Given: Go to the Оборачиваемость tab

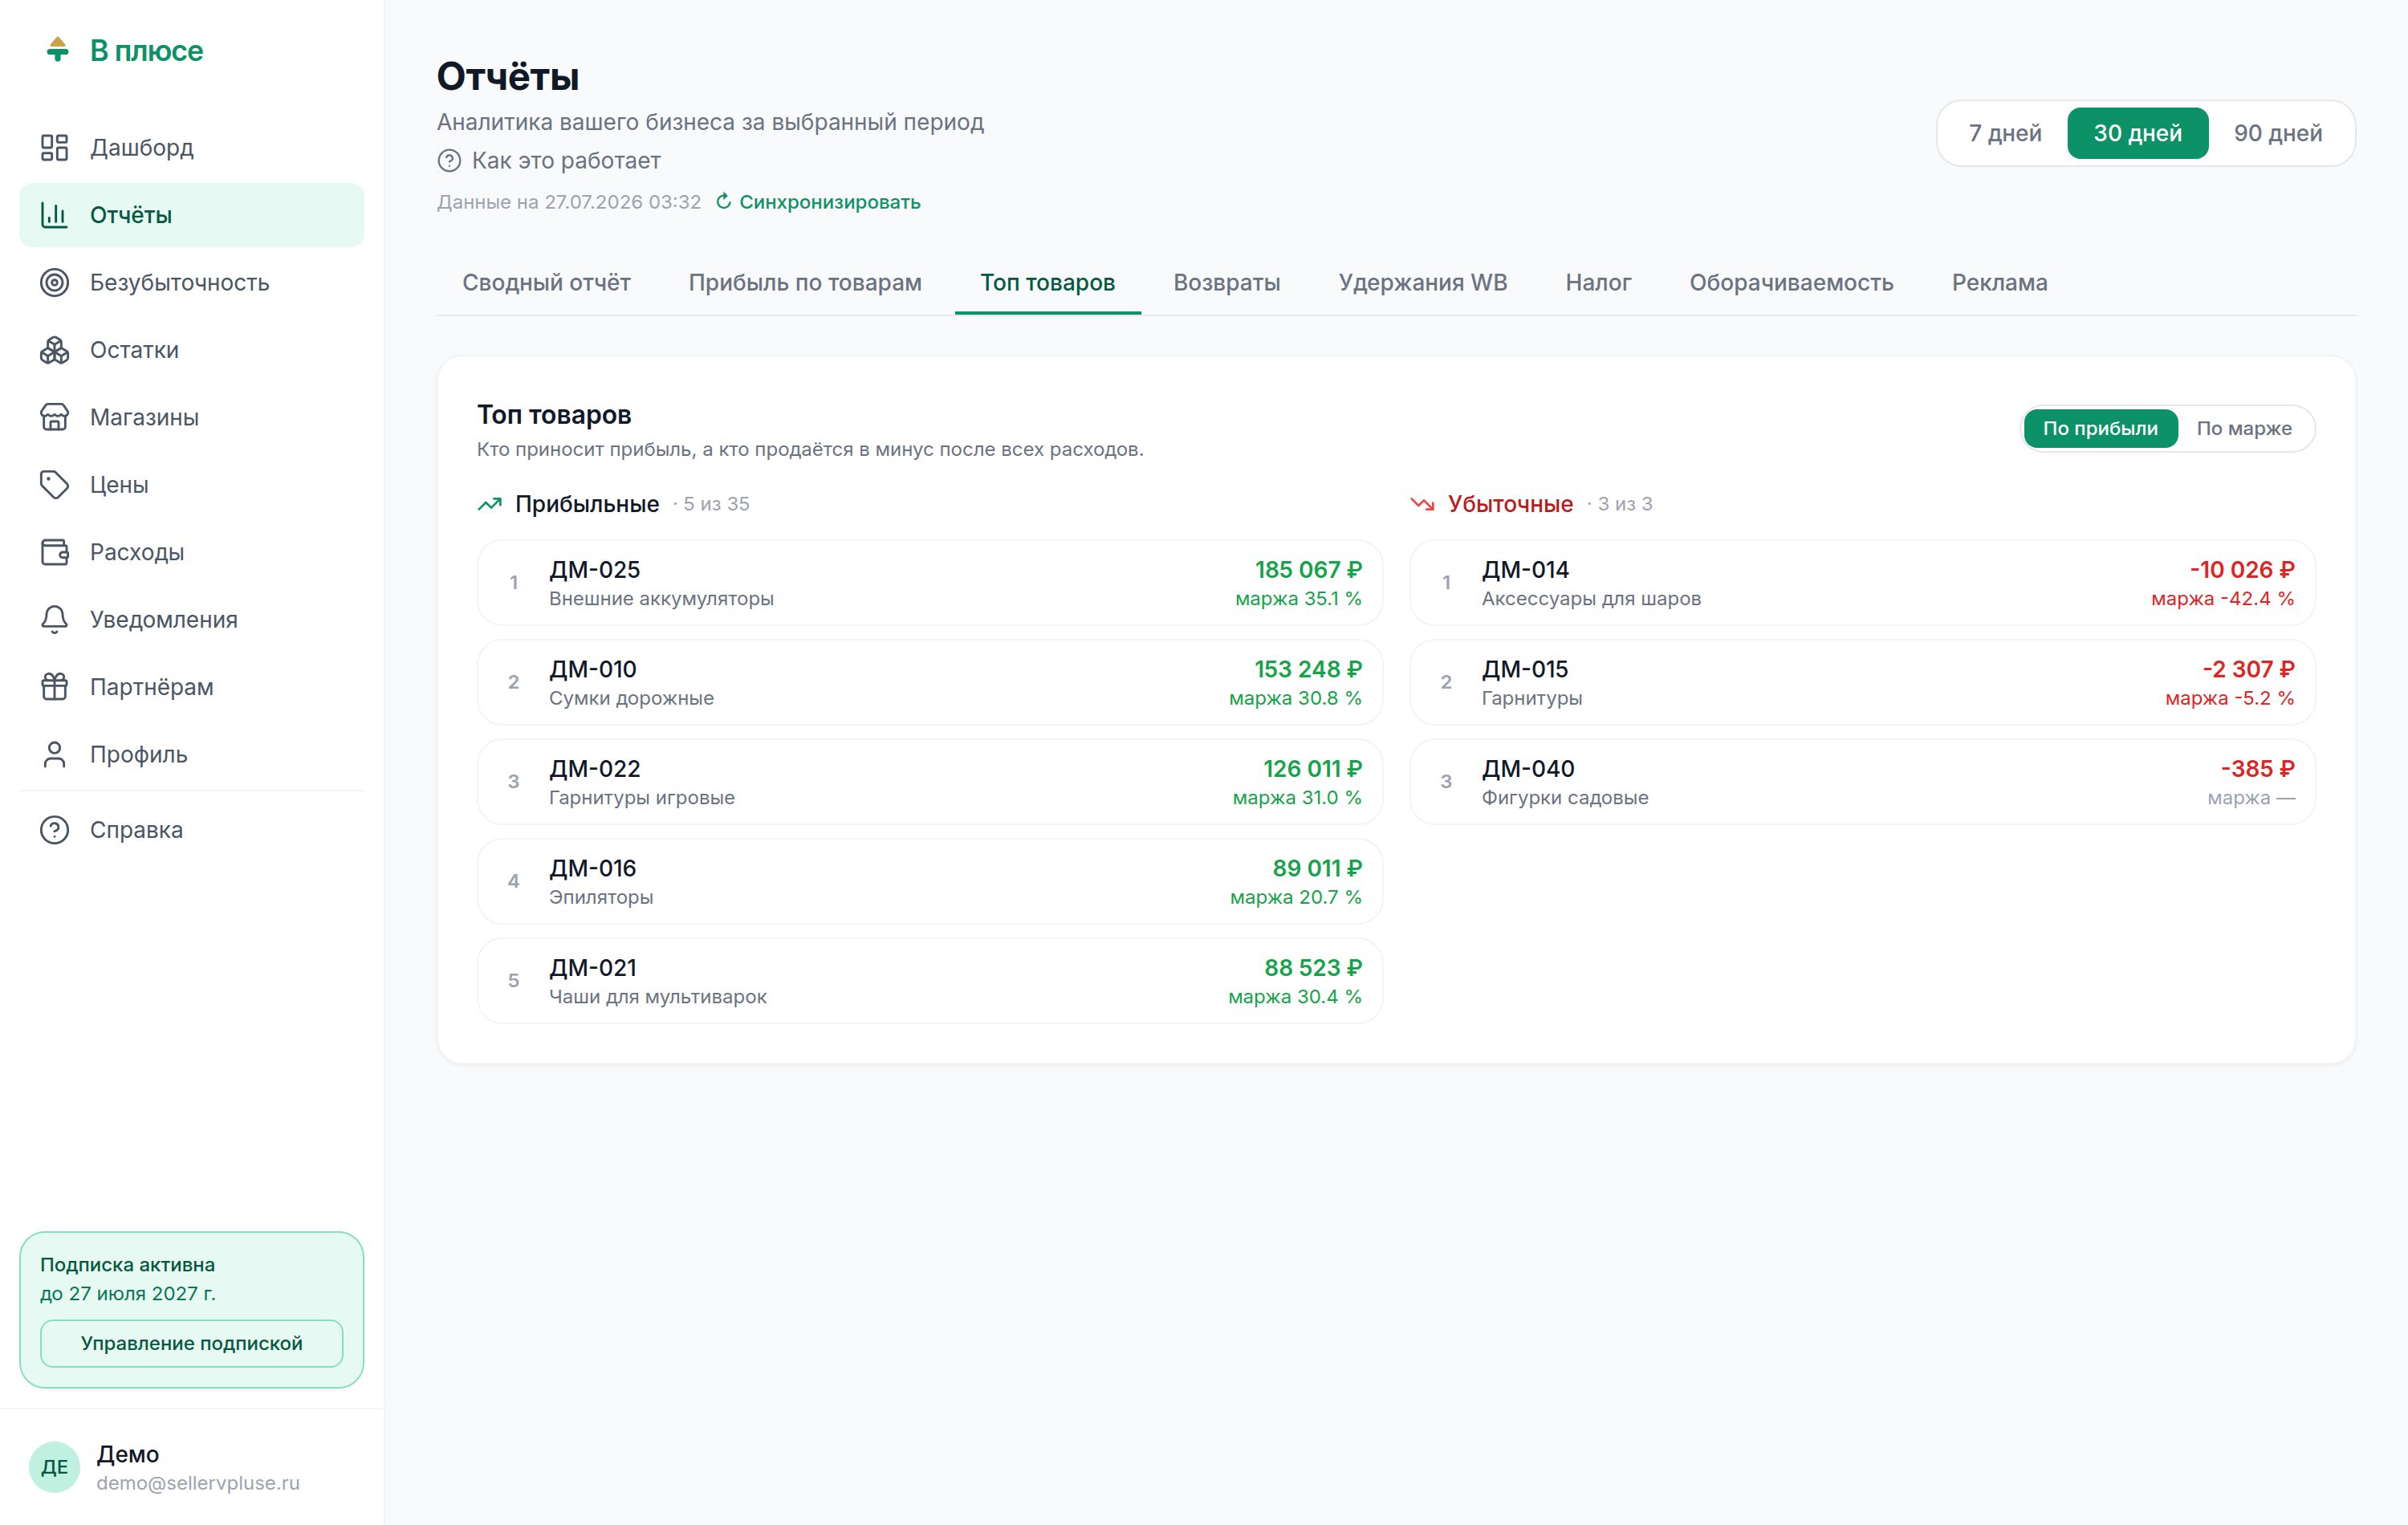Looking at the screenshot, I should [1791, 283].
